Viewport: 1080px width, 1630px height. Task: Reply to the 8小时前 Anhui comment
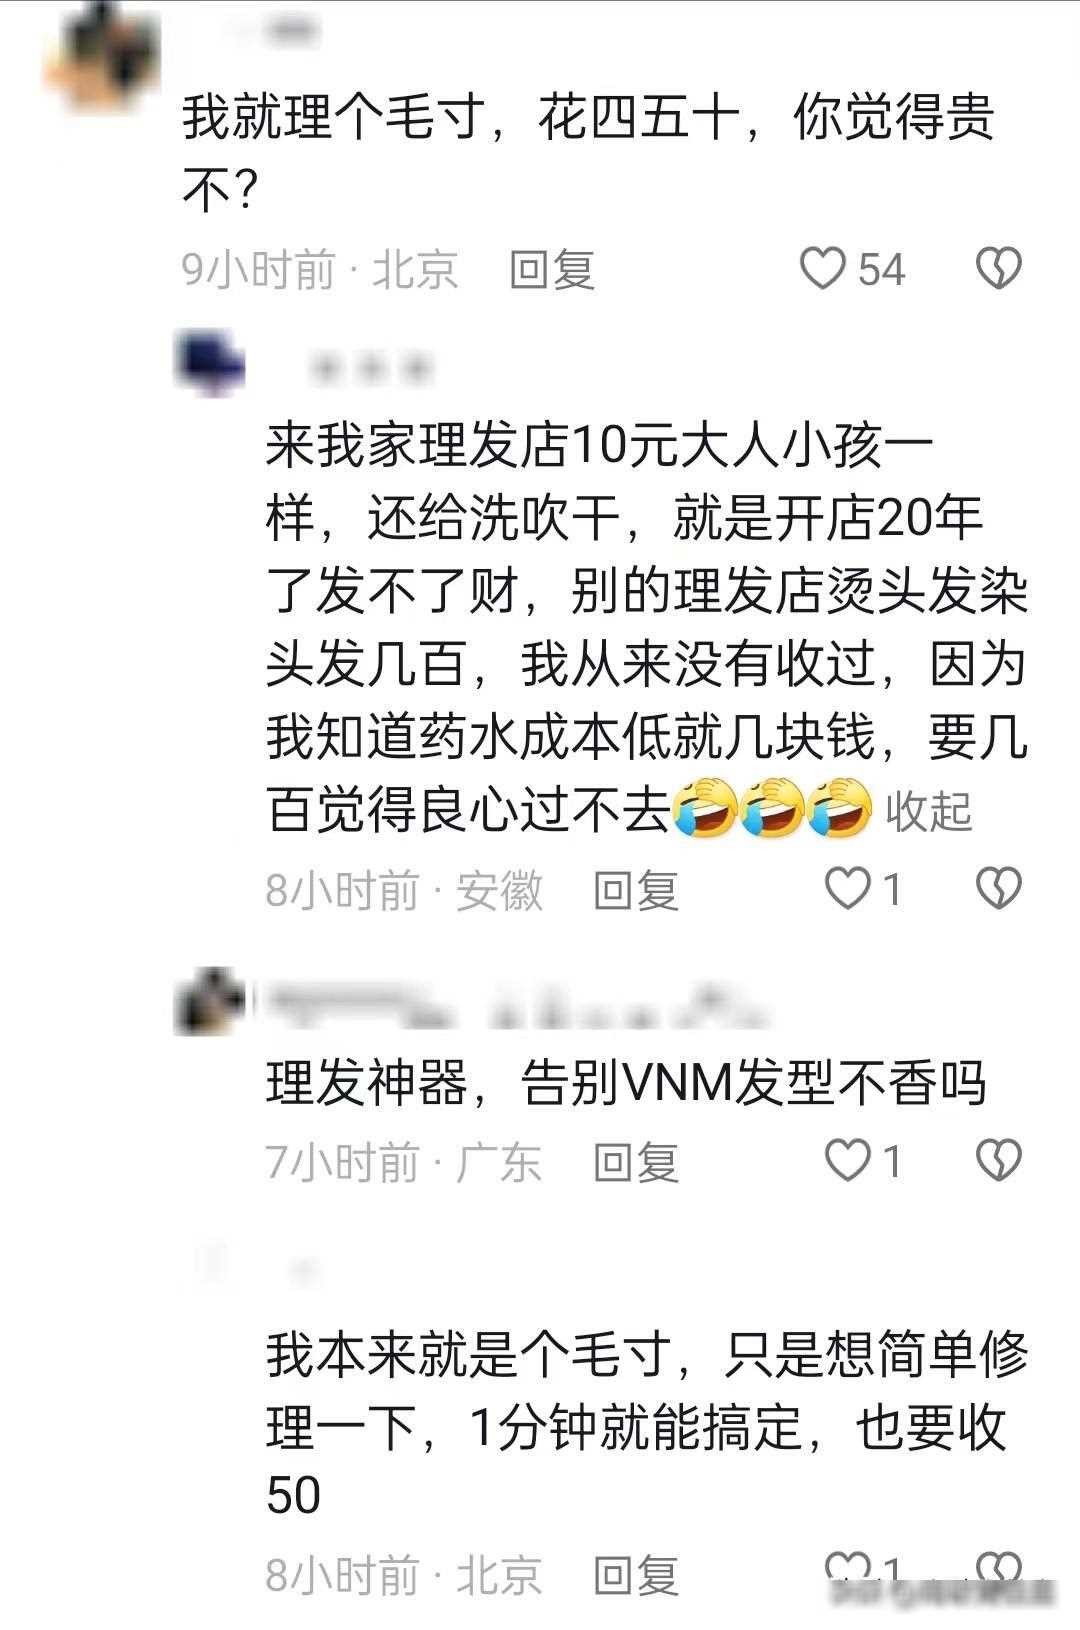coord(636,889)
